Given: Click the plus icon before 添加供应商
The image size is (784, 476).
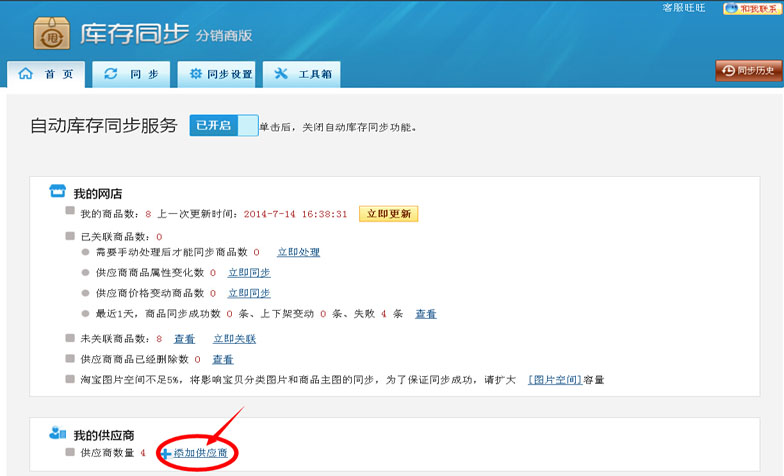Looking at the screenshot, I should [x=166, y=454].
